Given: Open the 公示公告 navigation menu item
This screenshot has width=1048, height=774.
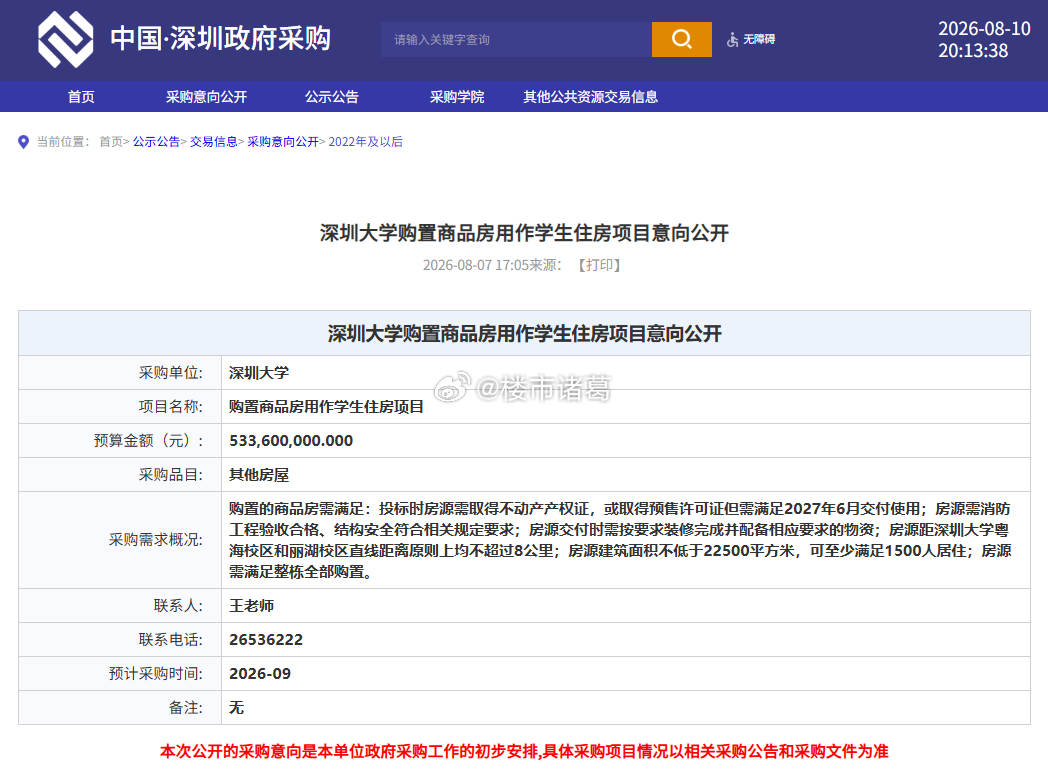Looking at the screenshot, I should click(332, 97).
